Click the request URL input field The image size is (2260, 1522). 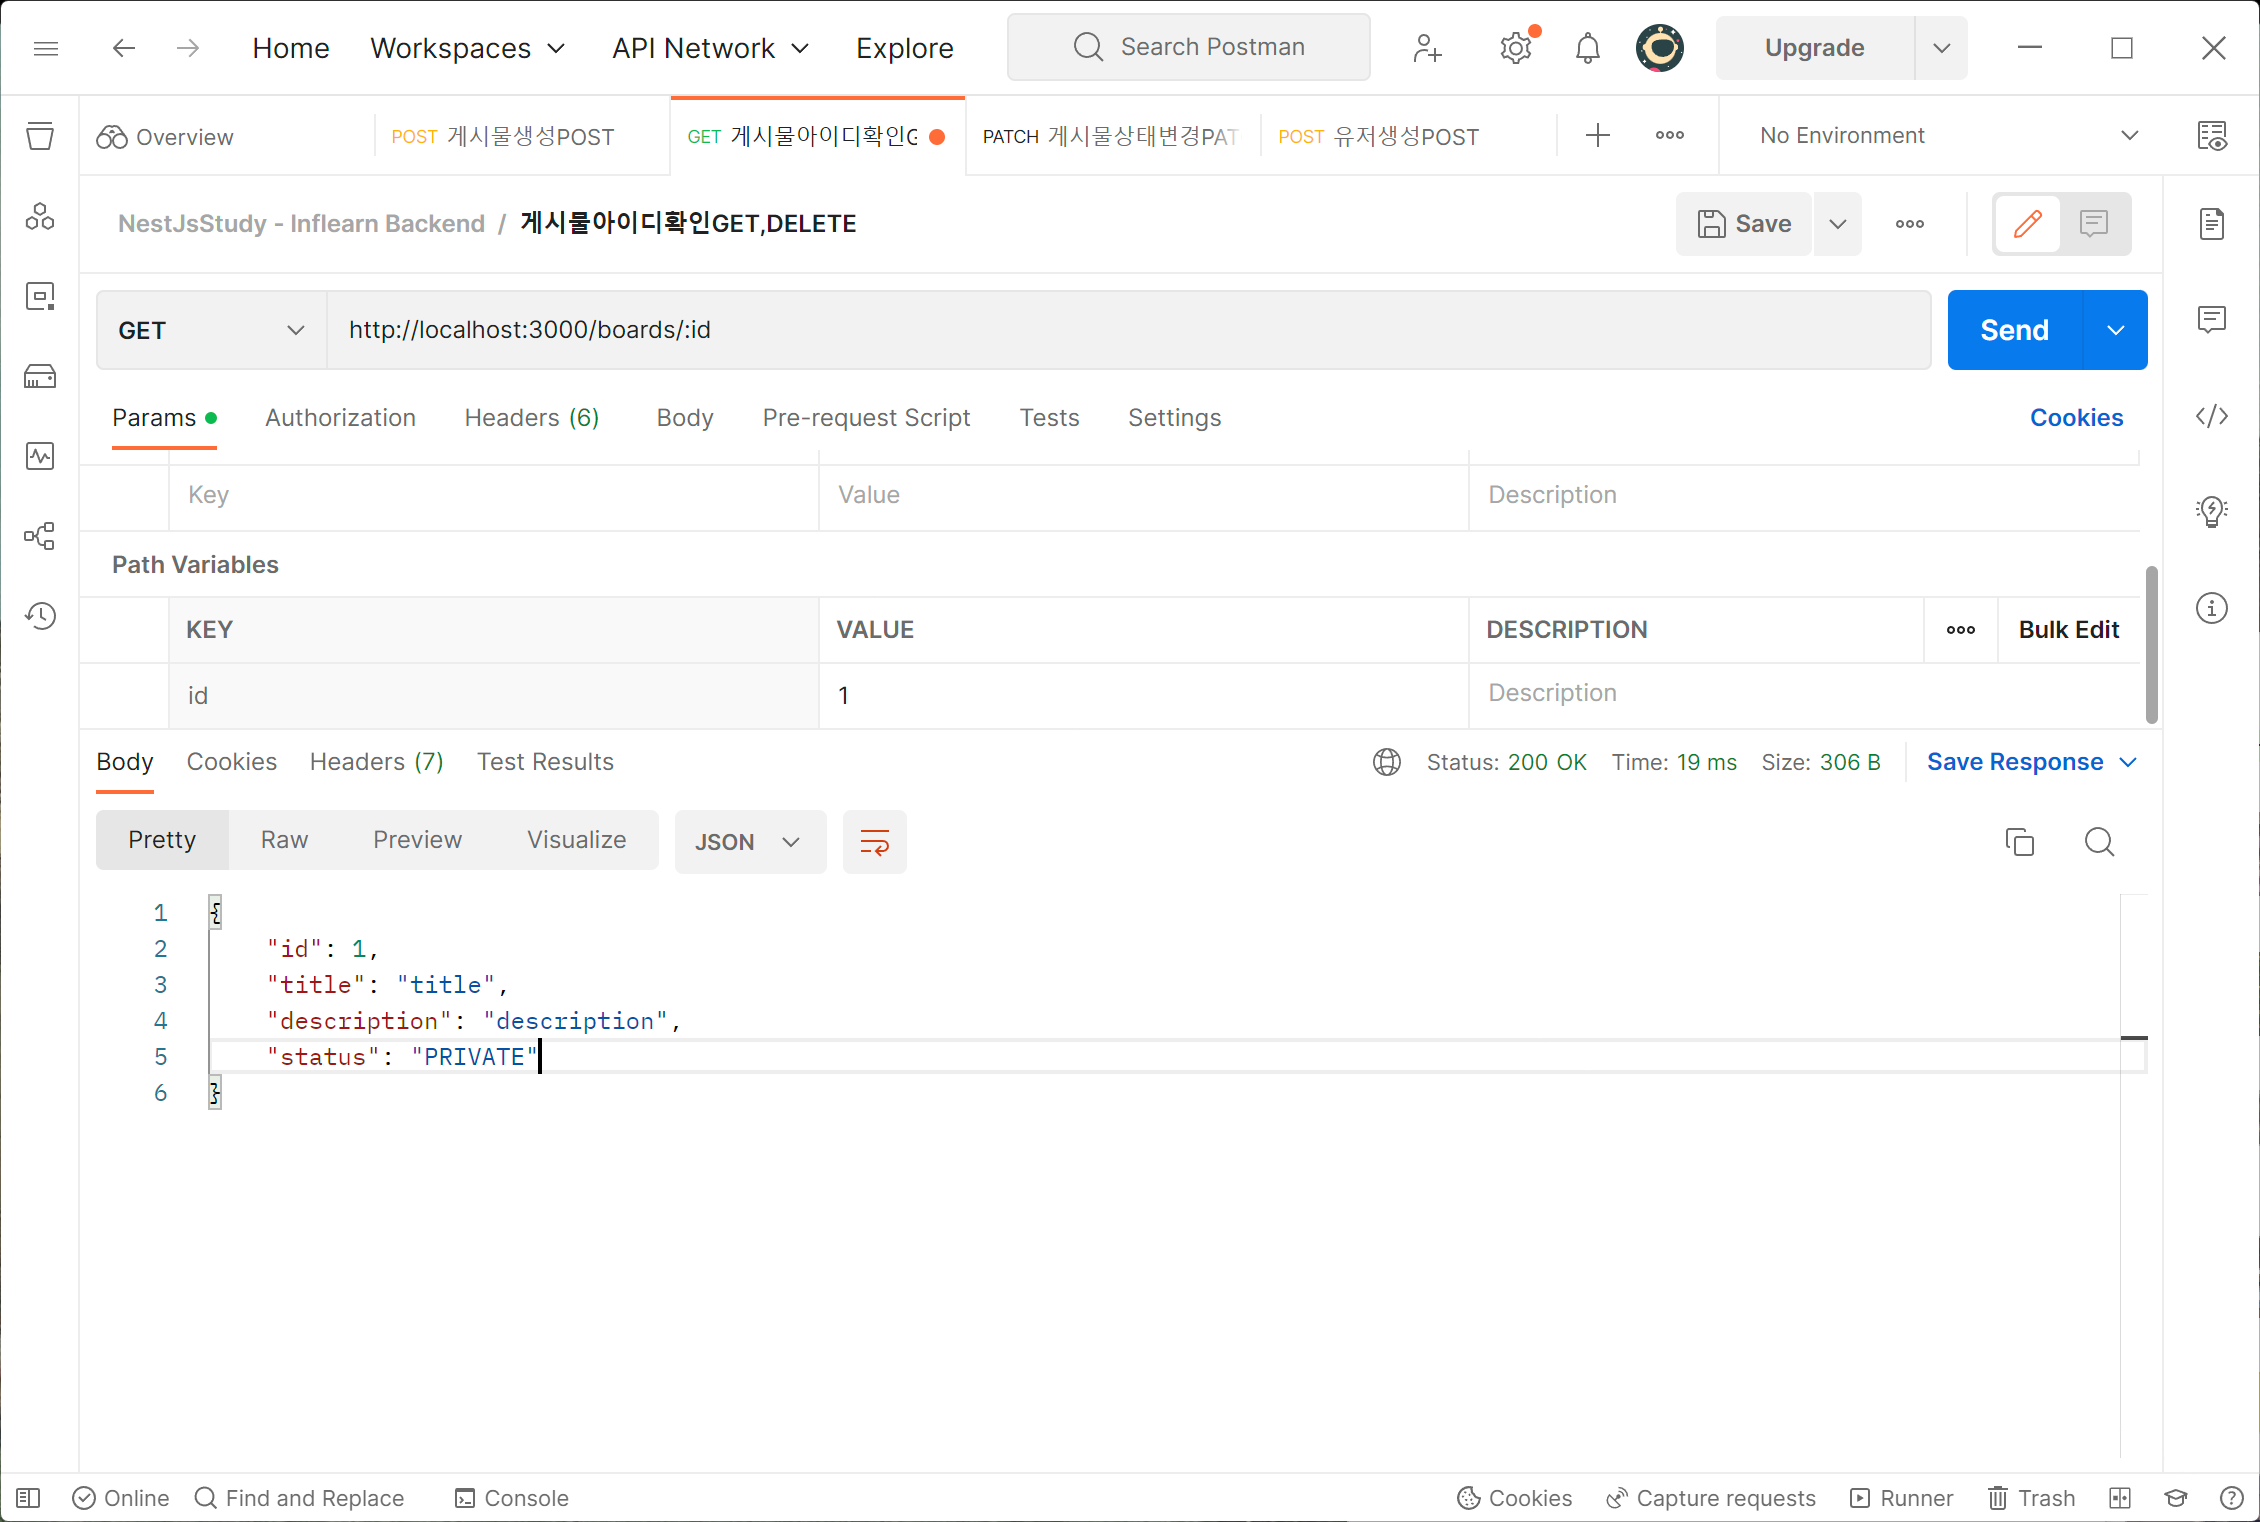[x=1127, y=330]
